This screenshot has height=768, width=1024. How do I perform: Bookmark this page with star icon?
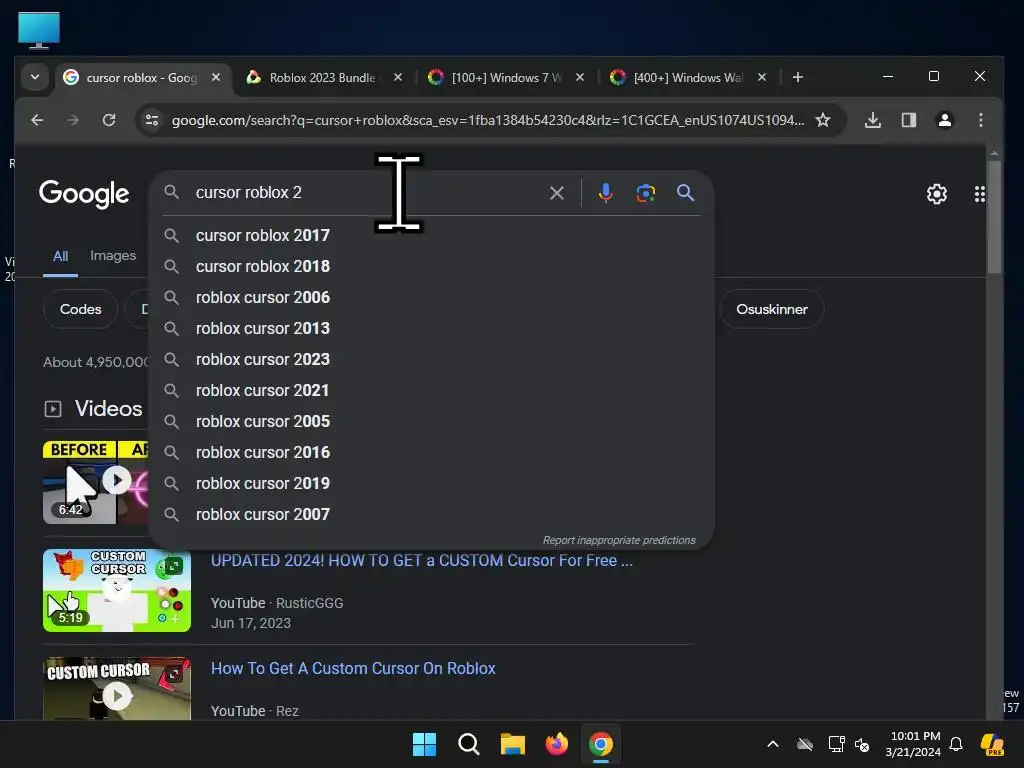(823, 120)
